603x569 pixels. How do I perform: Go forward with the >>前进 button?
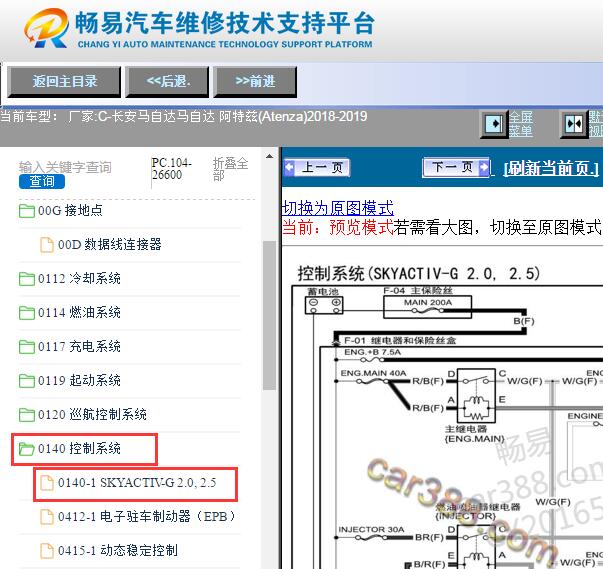click(255, 82)
